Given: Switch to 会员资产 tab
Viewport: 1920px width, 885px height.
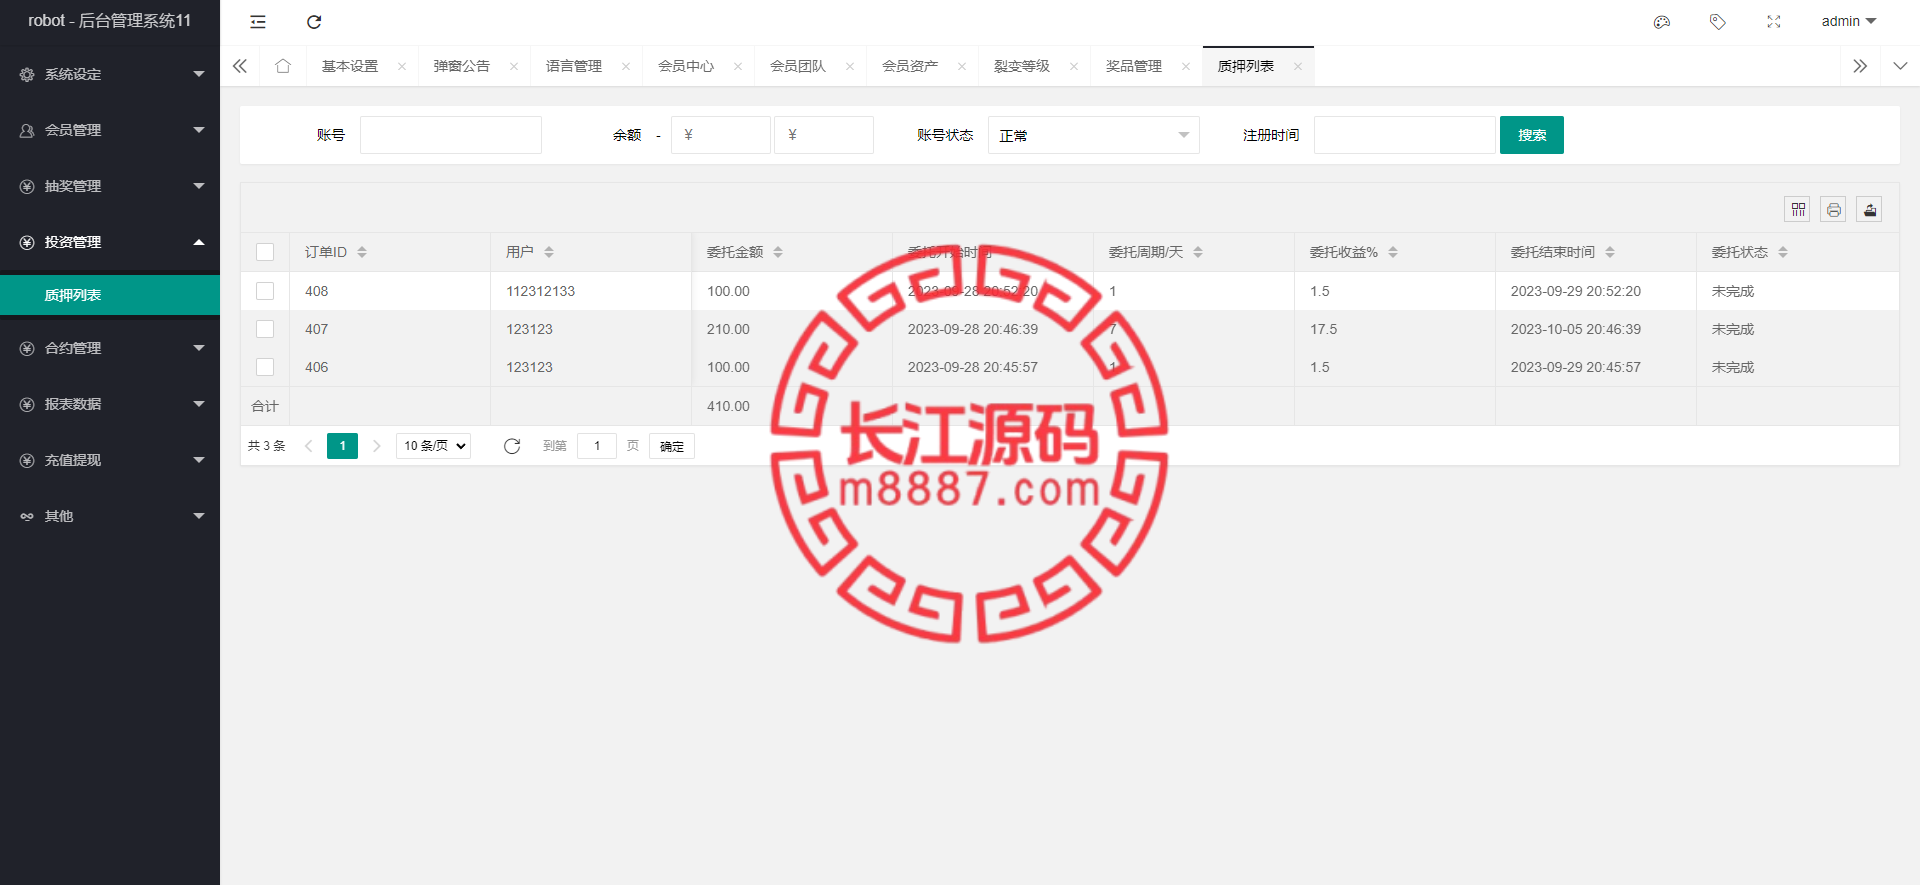Looking at the screenshot, I should 910,66.
